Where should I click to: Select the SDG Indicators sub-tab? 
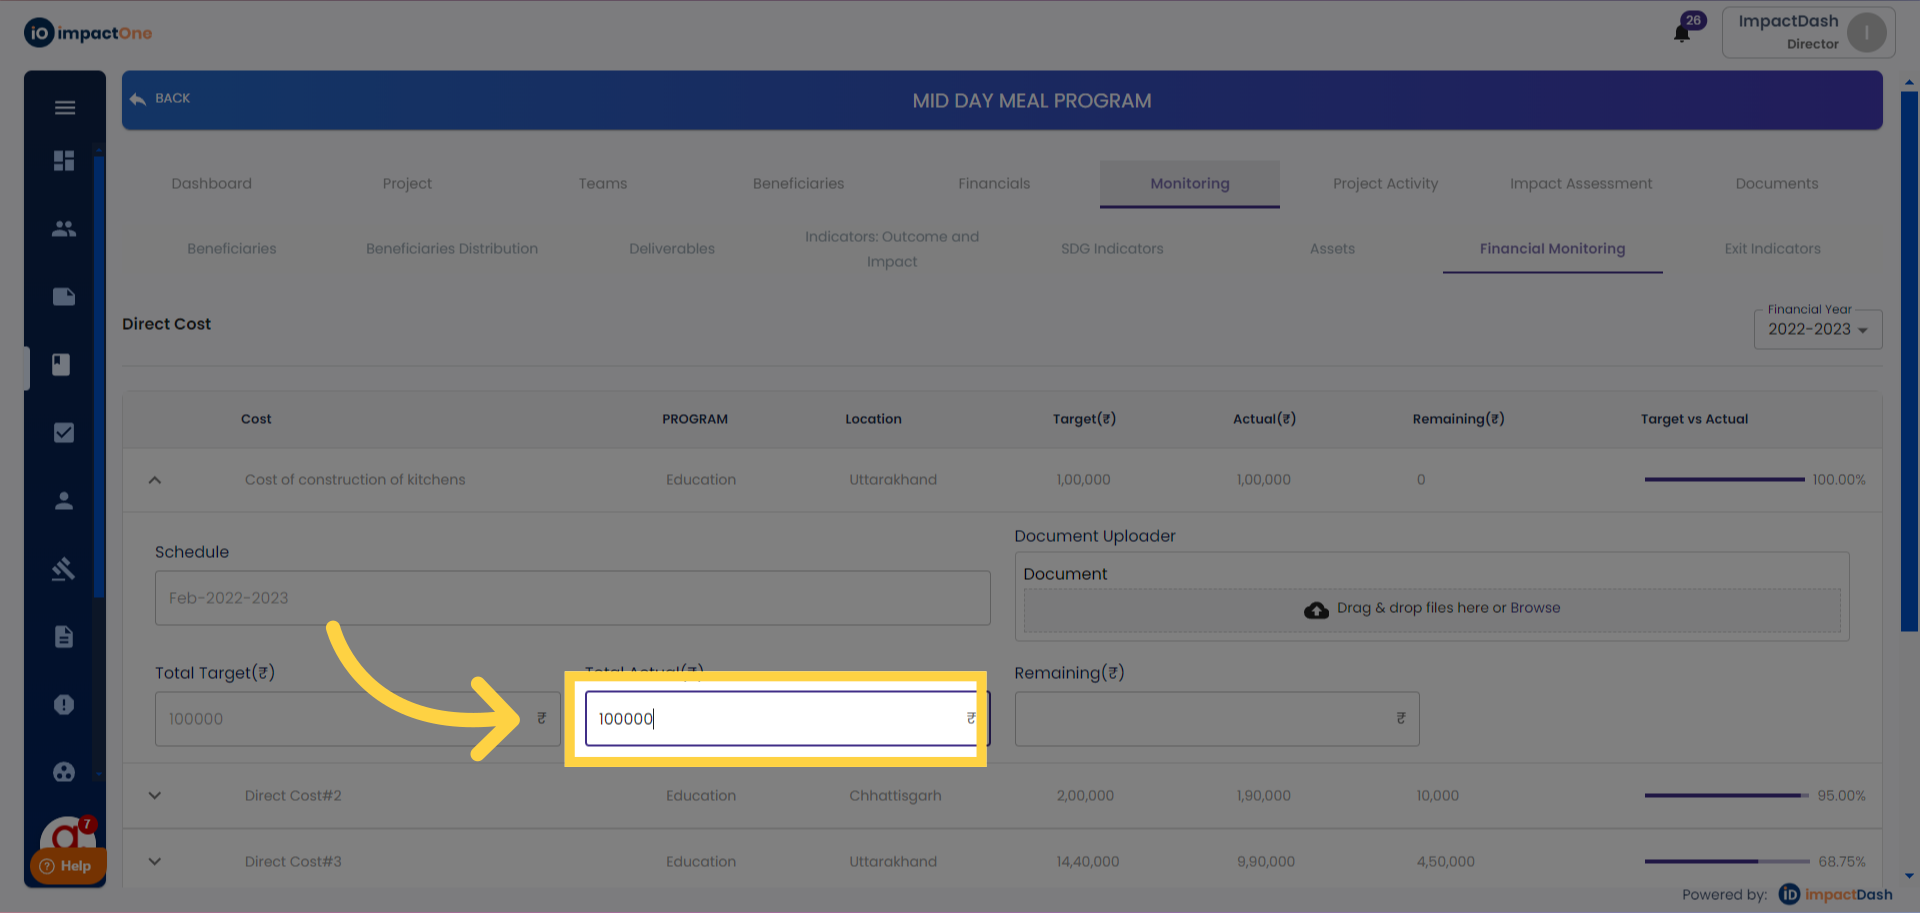point(1112,249)
